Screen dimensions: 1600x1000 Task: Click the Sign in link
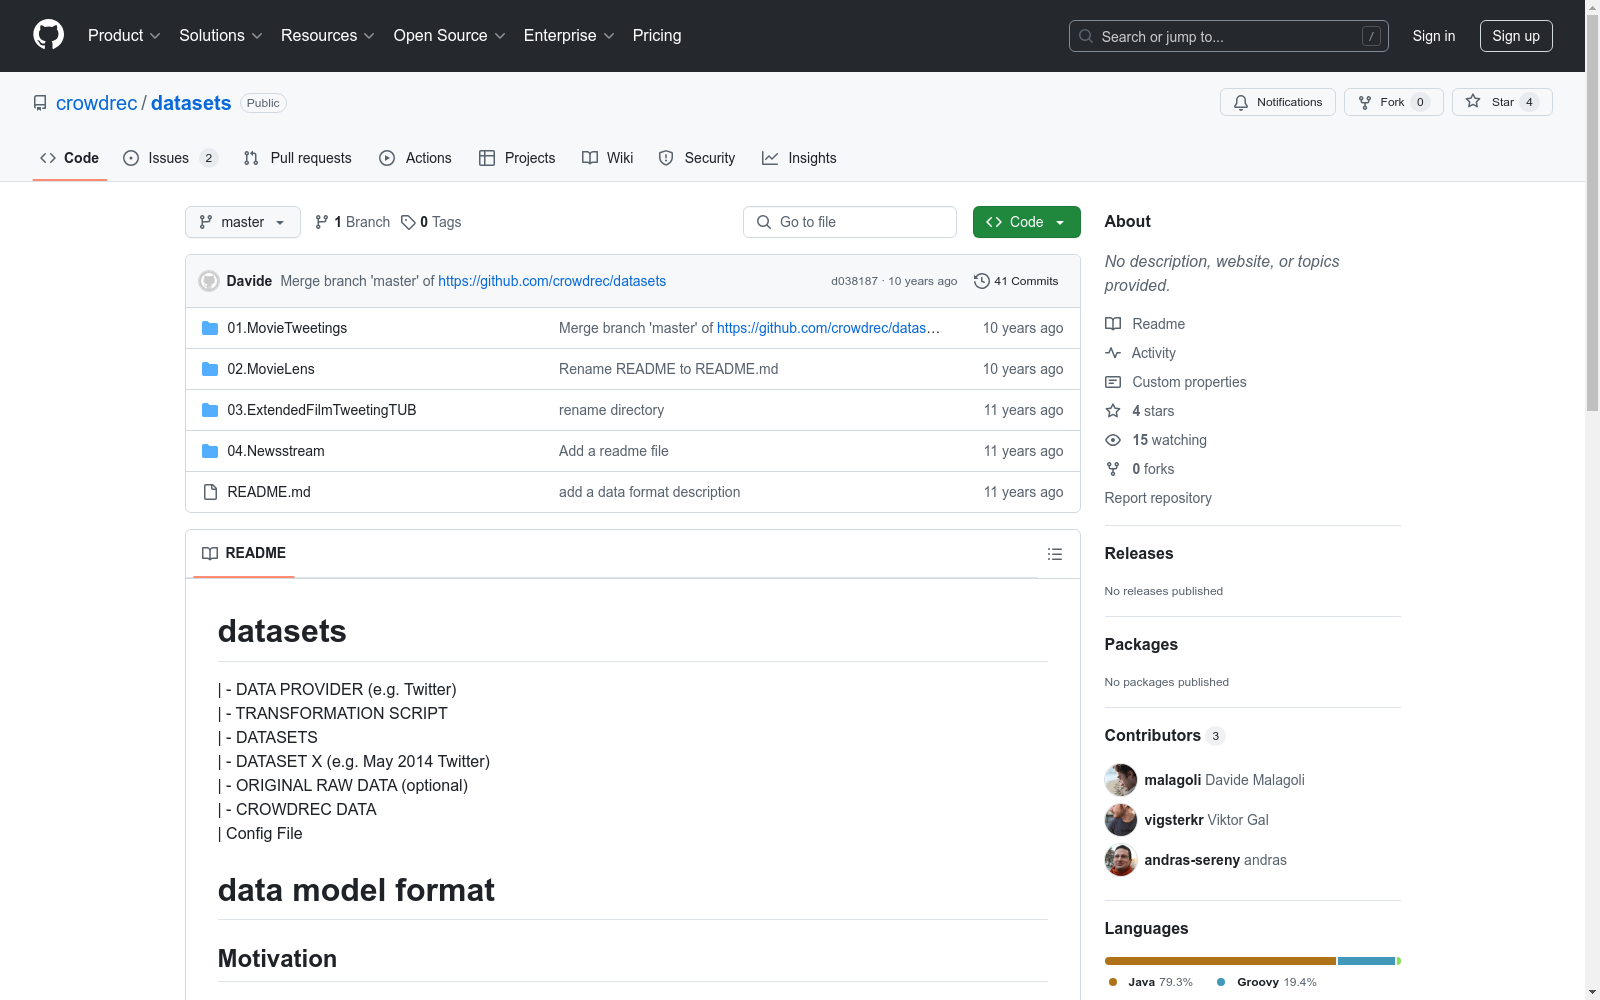click(1434, 36)
